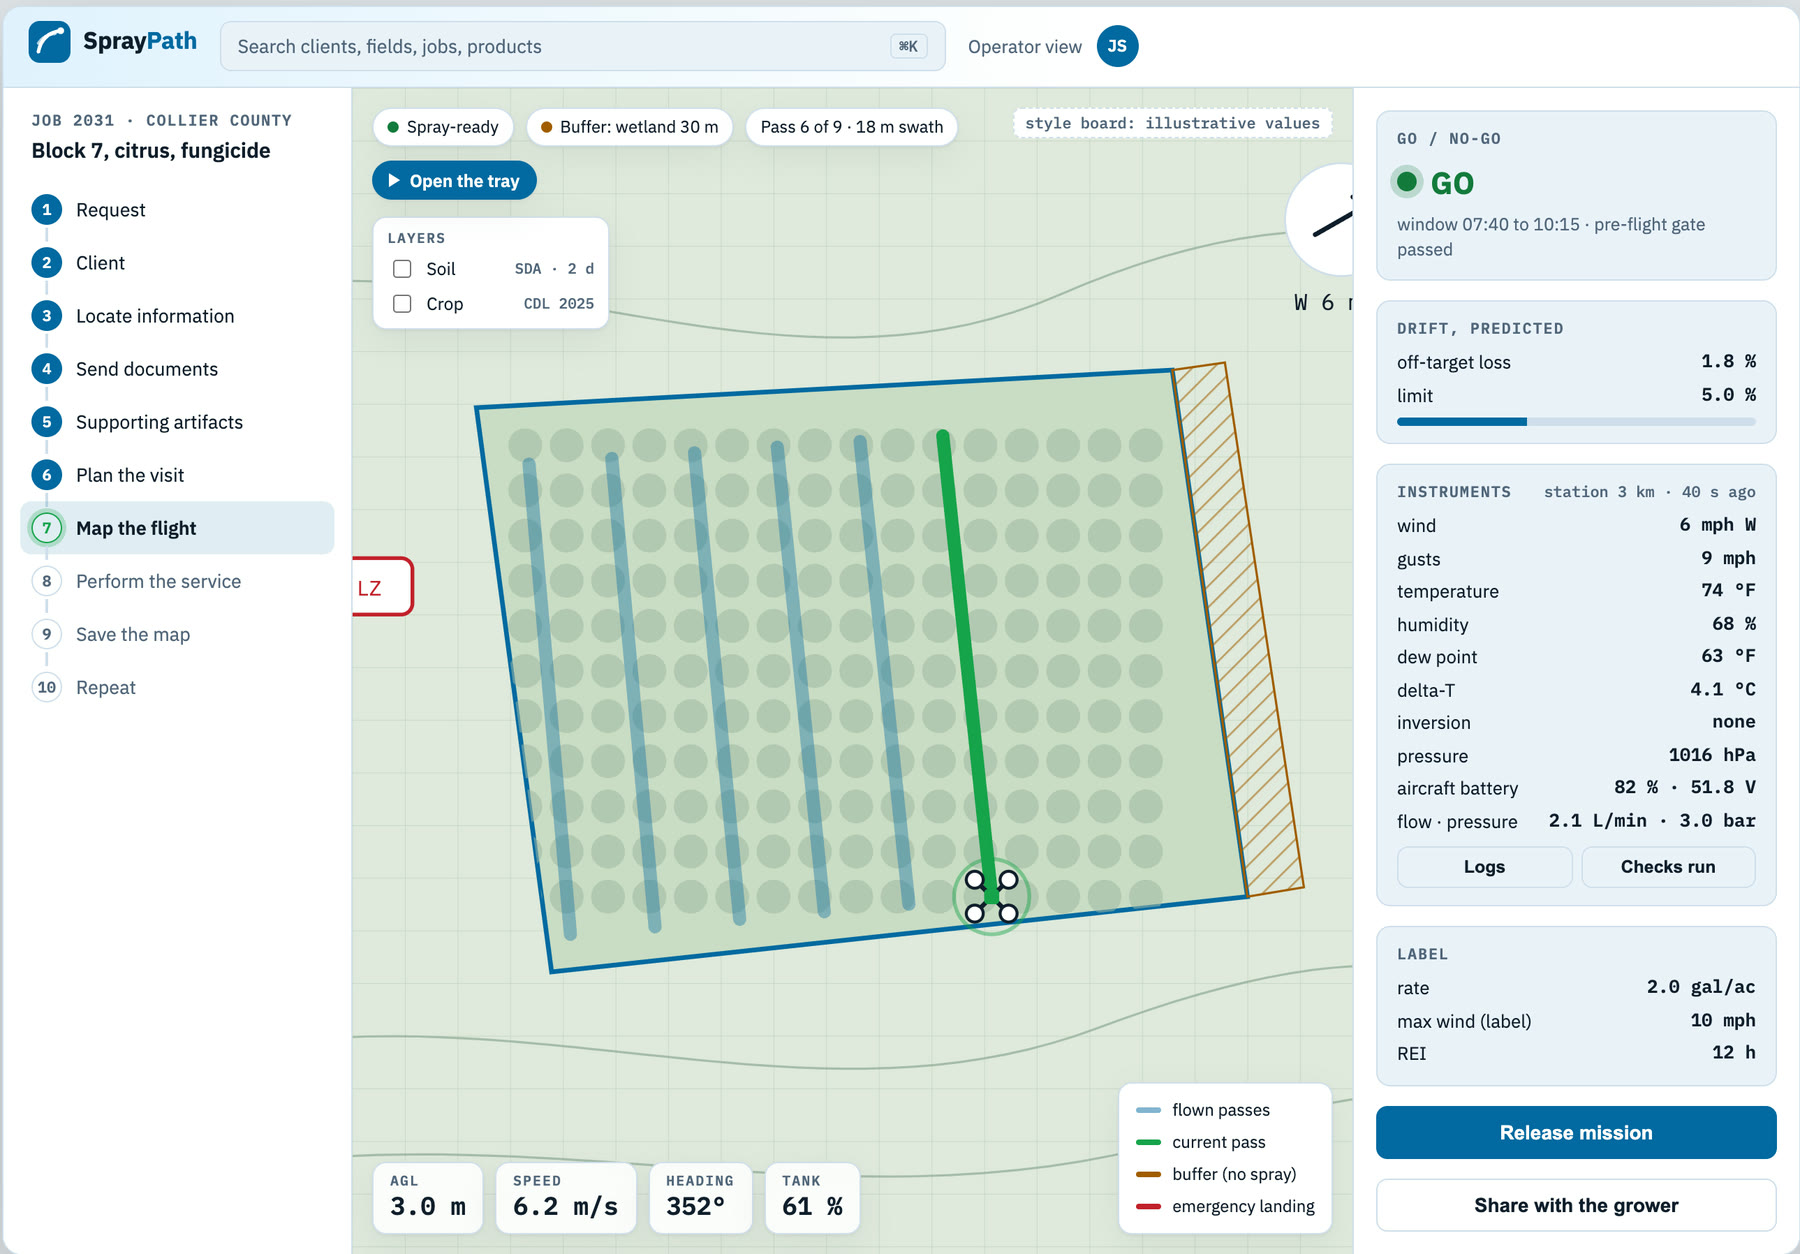The width and height of the screenshot is (1800, 1254).
Task: Click the hatched buffer no-spray zone
Action: (1240, 630)
